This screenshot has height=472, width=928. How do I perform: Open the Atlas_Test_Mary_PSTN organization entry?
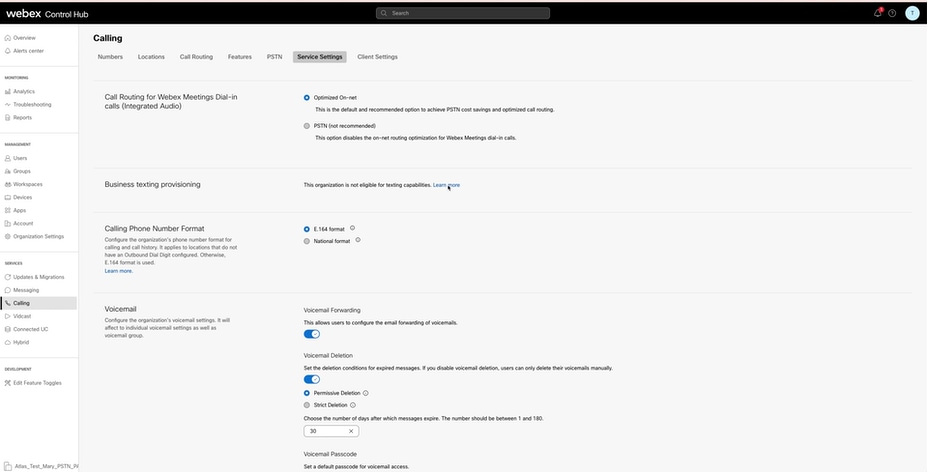[x=41, y=466]
